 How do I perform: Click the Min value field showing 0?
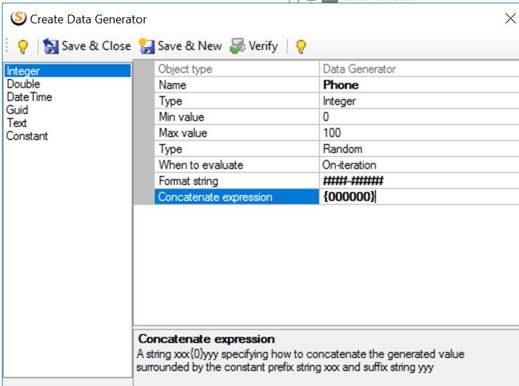pyautogui.click(x=419, y=117)
